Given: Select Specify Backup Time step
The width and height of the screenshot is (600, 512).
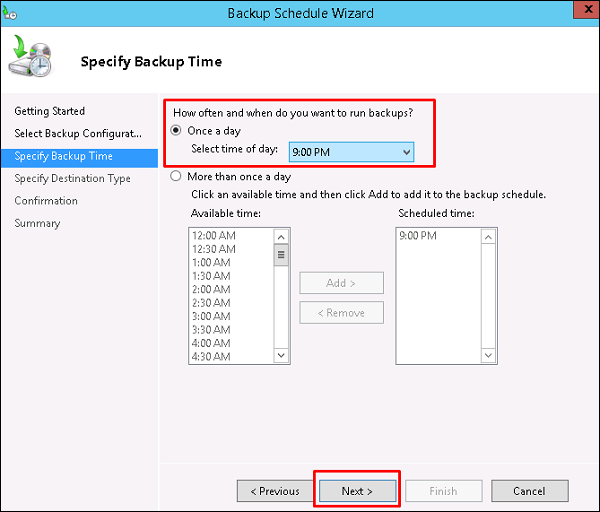Looking at the screenshot, I should point(64,156).
